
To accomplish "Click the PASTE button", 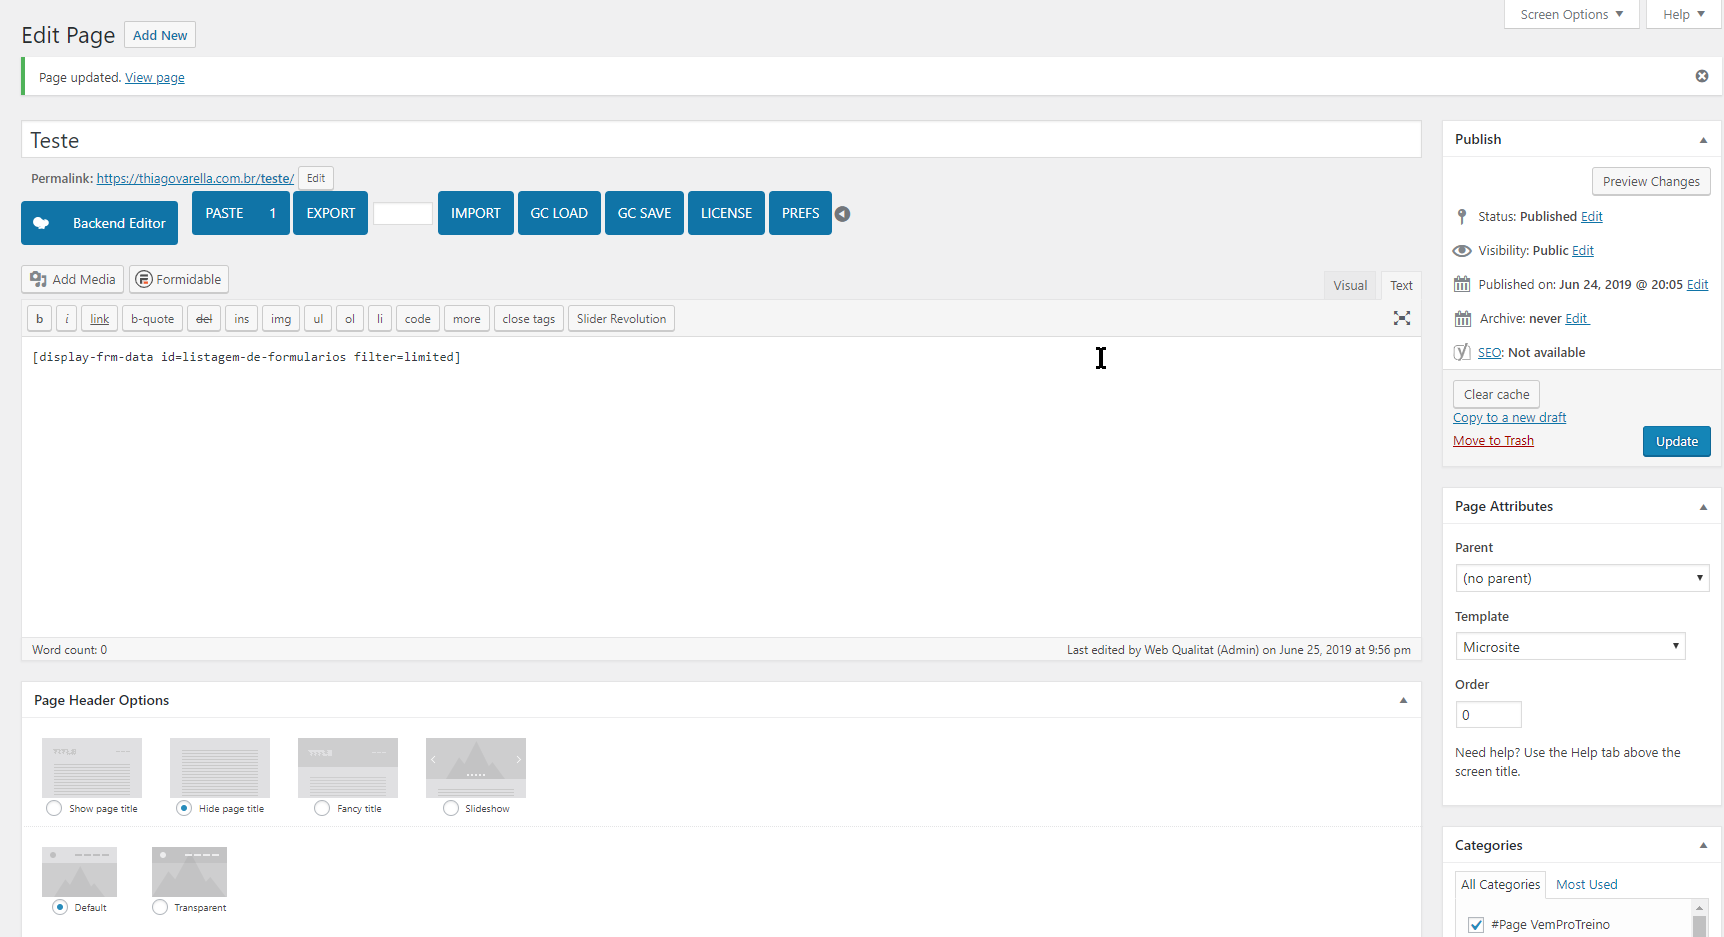I will click(x=240, y=213).
